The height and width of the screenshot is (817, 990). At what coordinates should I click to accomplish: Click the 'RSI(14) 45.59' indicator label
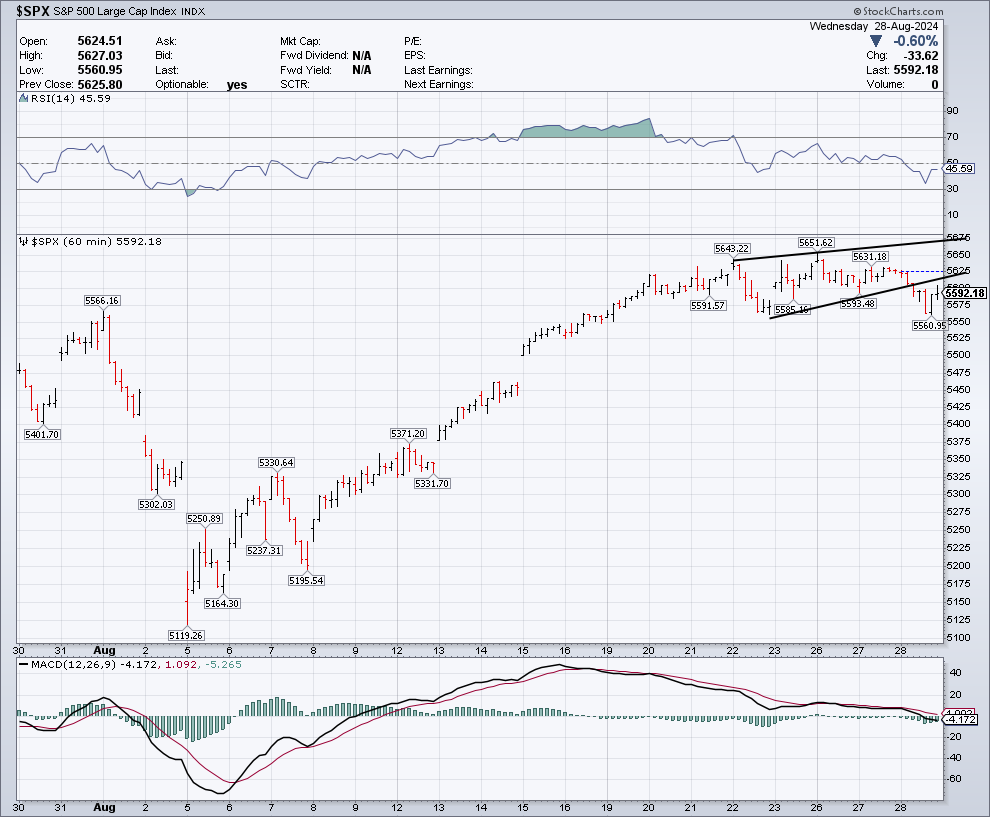coord(71,98)
